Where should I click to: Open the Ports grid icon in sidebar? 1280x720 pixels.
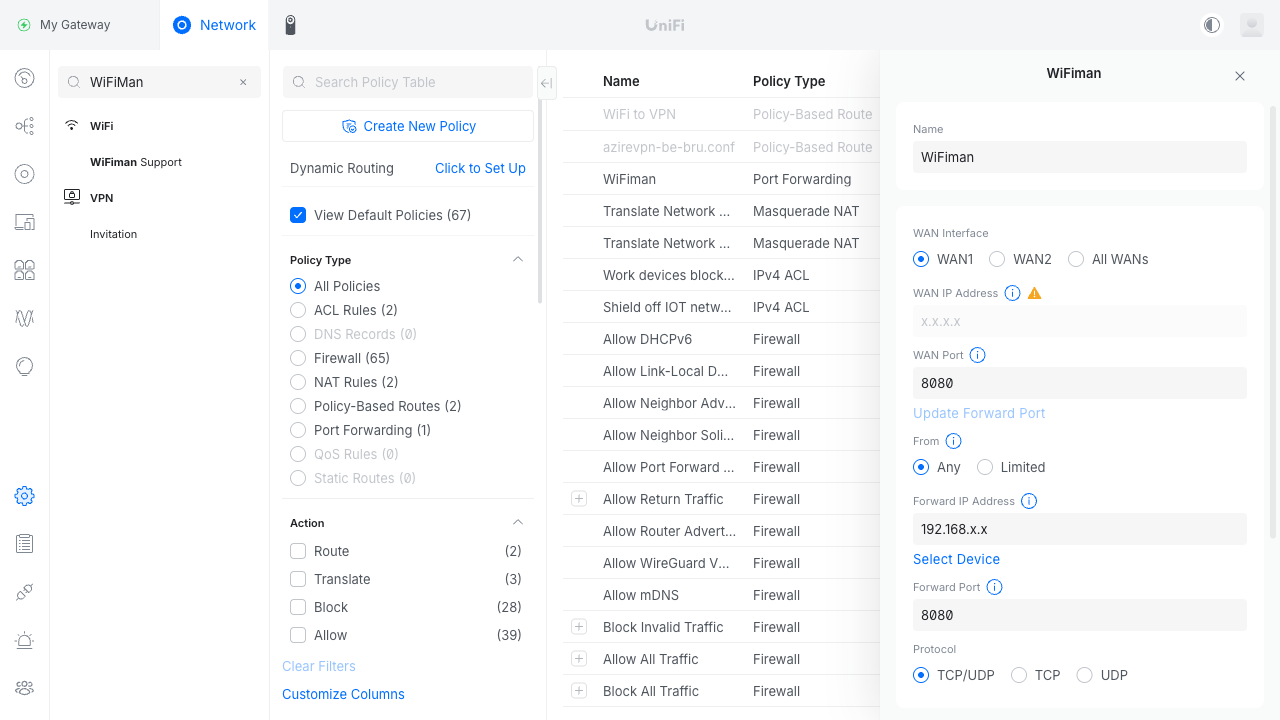(25, 270)
